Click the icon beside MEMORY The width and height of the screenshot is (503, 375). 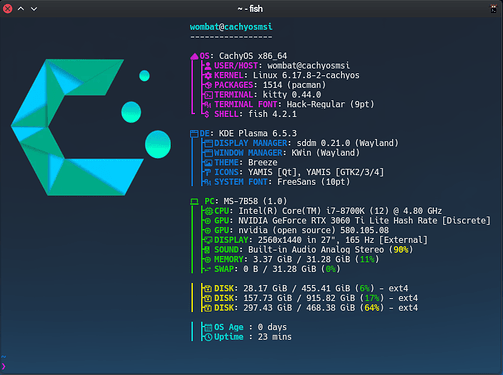point(208,259)
